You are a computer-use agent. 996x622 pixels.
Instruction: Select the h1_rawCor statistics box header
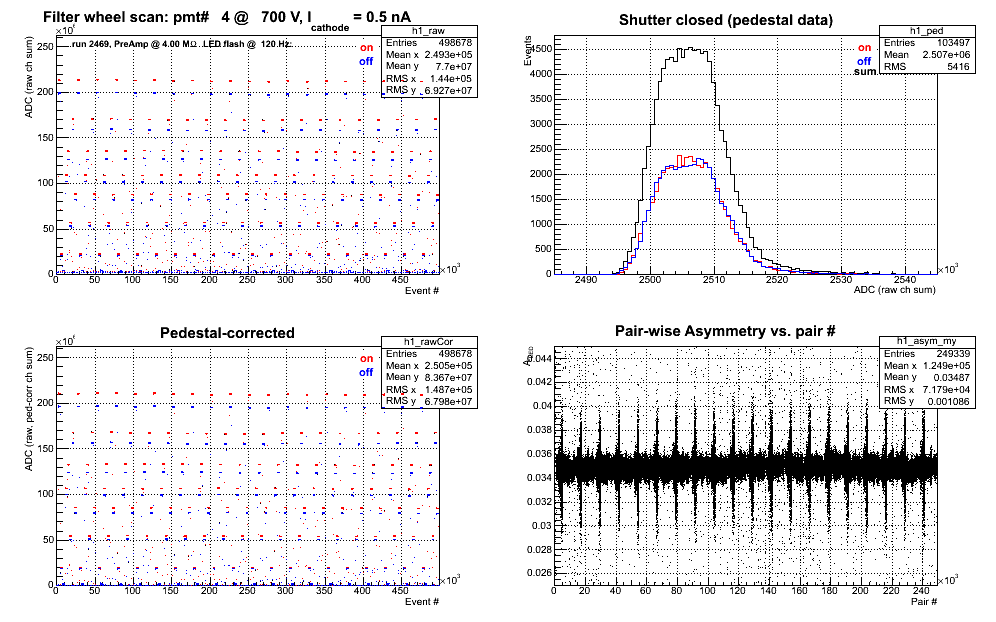tap(429, 342)
